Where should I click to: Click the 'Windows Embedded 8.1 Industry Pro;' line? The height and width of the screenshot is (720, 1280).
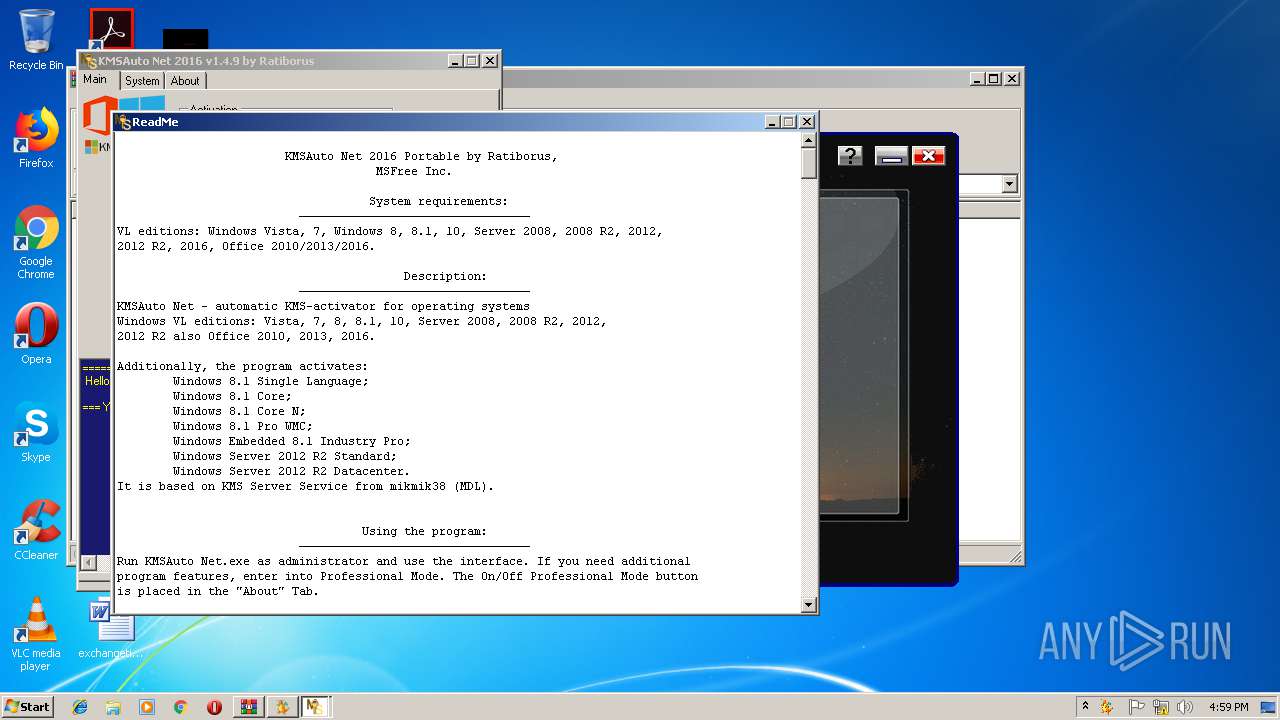pyautogui.click(x=291, y=441)
